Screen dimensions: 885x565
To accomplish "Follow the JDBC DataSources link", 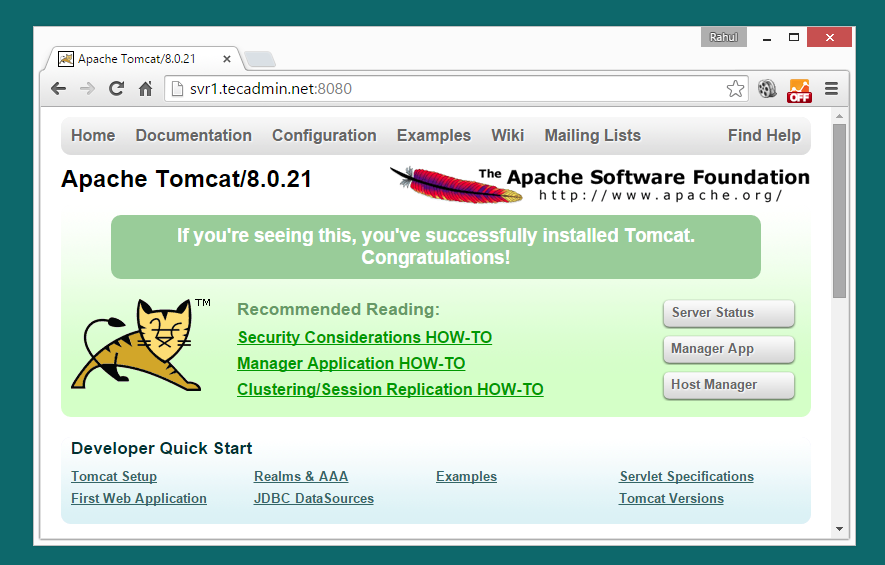I will click(313, 499).
